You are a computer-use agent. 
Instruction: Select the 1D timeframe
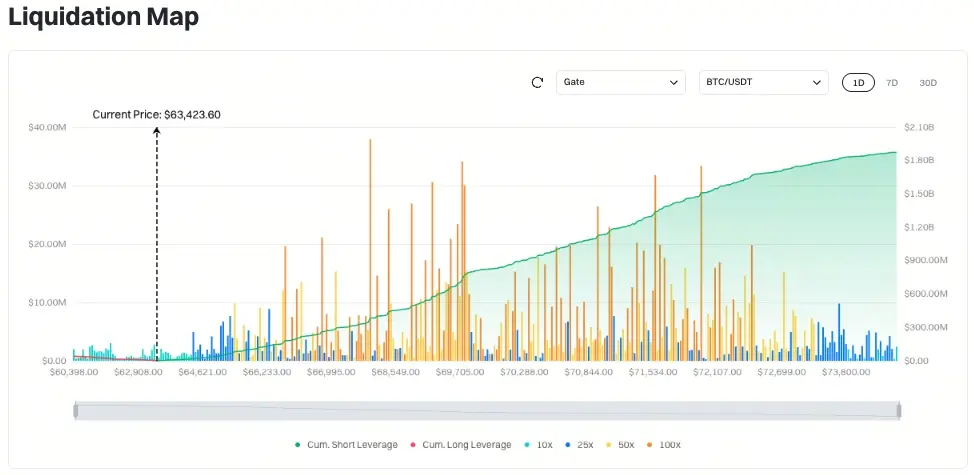pos(858,83)
